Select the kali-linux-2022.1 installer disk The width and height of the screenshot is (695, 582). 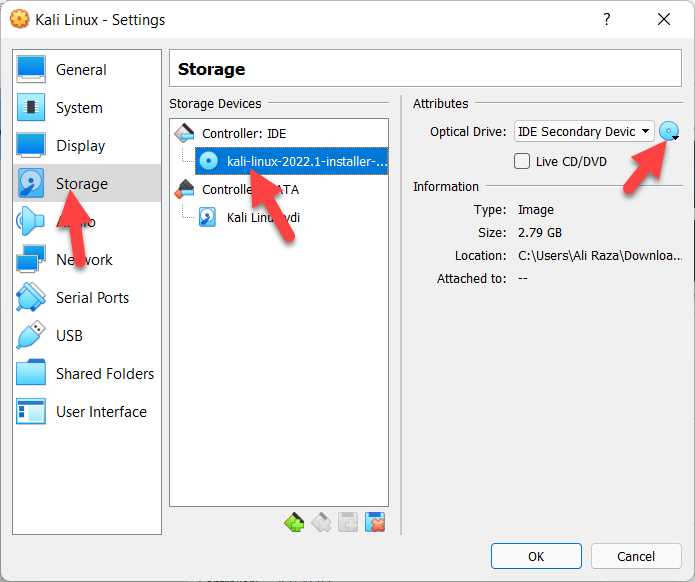pos(306,161)
